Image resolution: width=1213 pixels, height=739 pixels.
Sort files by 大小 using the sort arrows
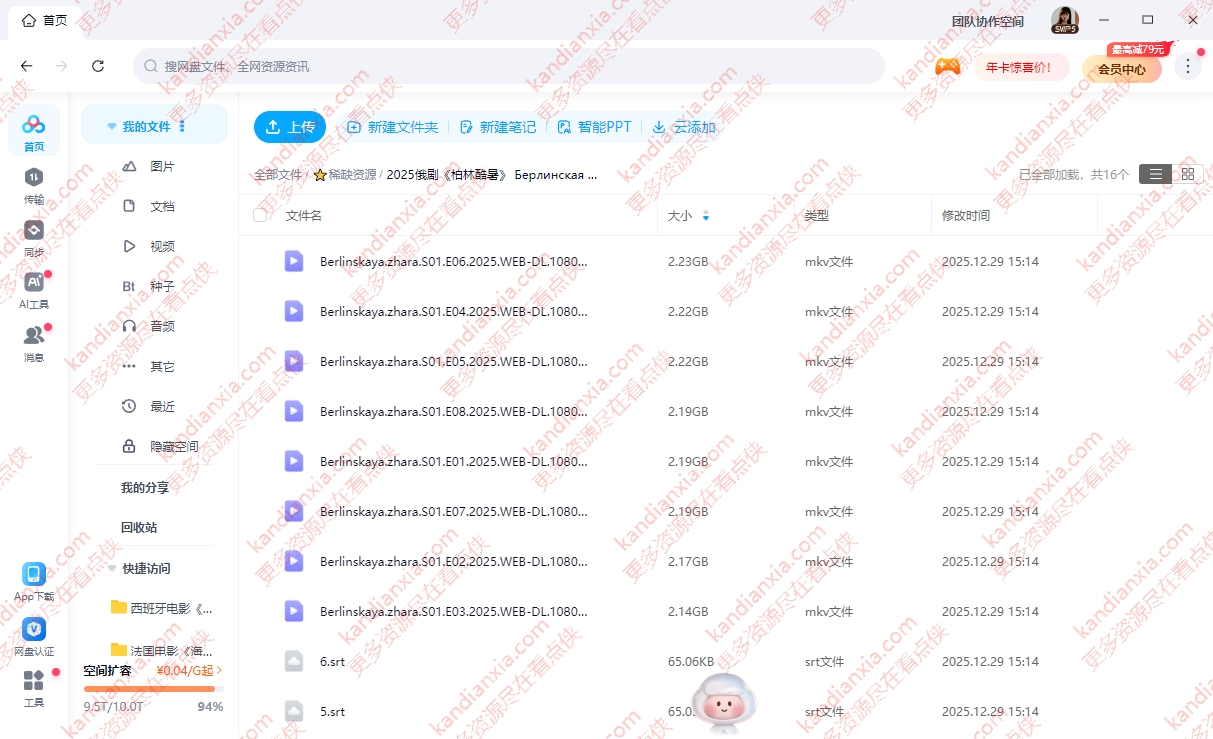tap(707, 215)
